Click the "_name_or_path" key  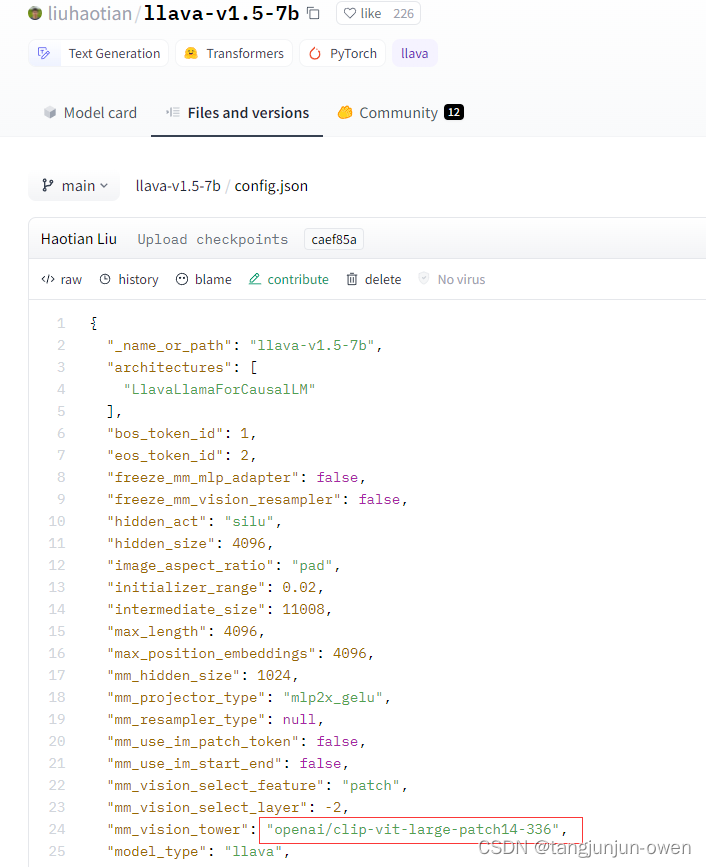point(169,346)
